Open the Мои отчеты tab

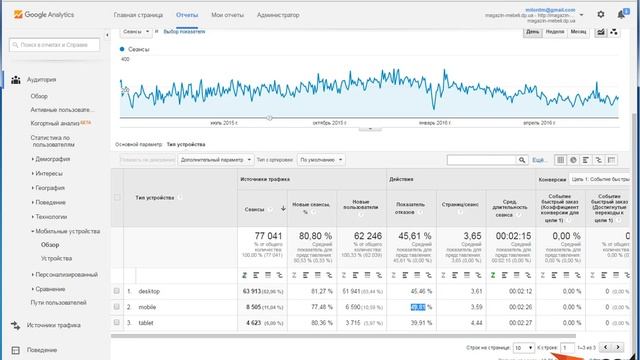coord(227,15)
